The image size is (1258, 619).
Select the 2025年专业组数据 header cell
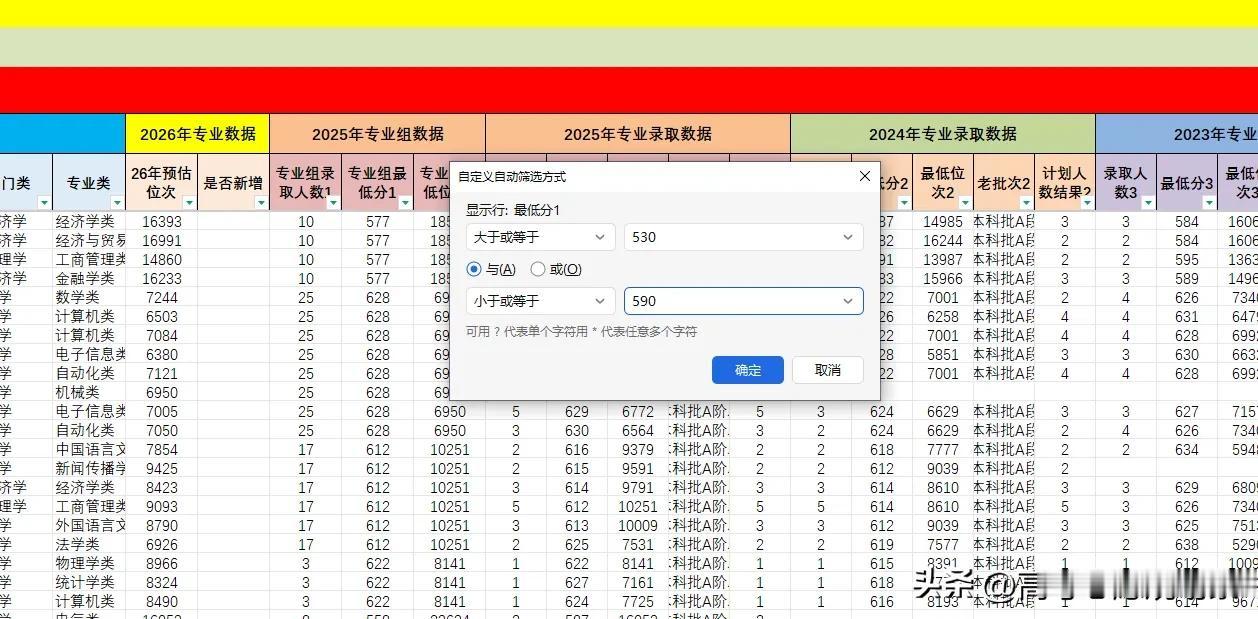coord(378,134)
